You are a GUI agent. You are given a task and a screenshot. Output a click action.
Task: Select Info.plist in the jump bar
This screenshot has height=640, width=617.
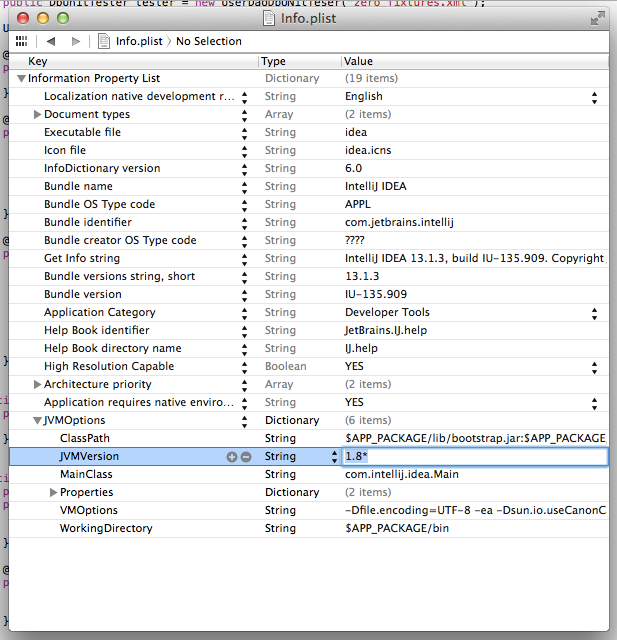(139, 41)
